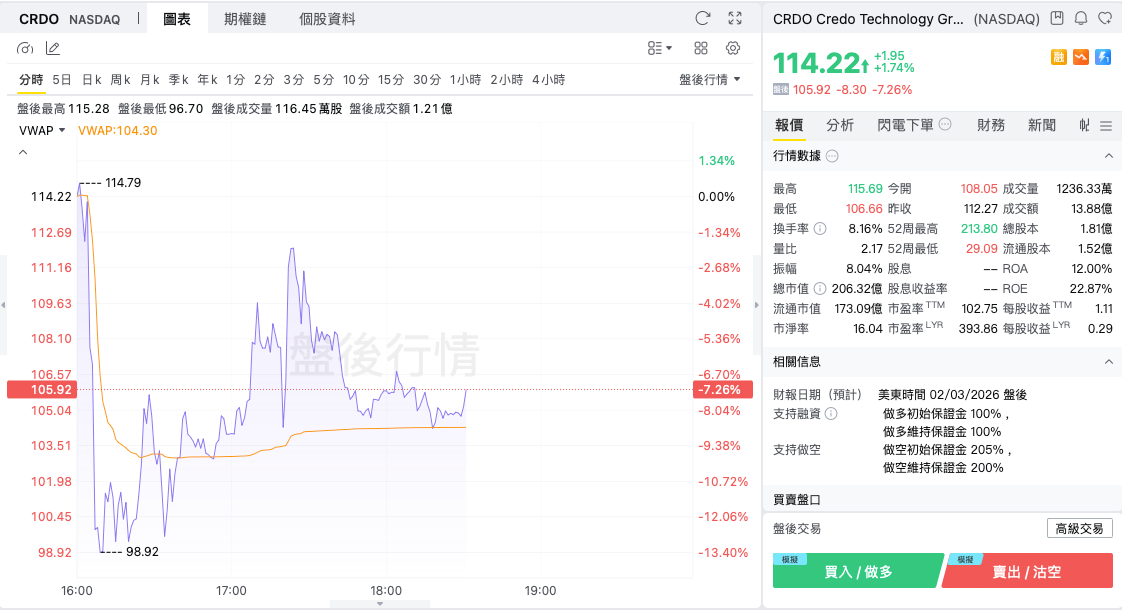
Task: Open the VWAP indicator dropdown
Action: click(x=42, y=130)
